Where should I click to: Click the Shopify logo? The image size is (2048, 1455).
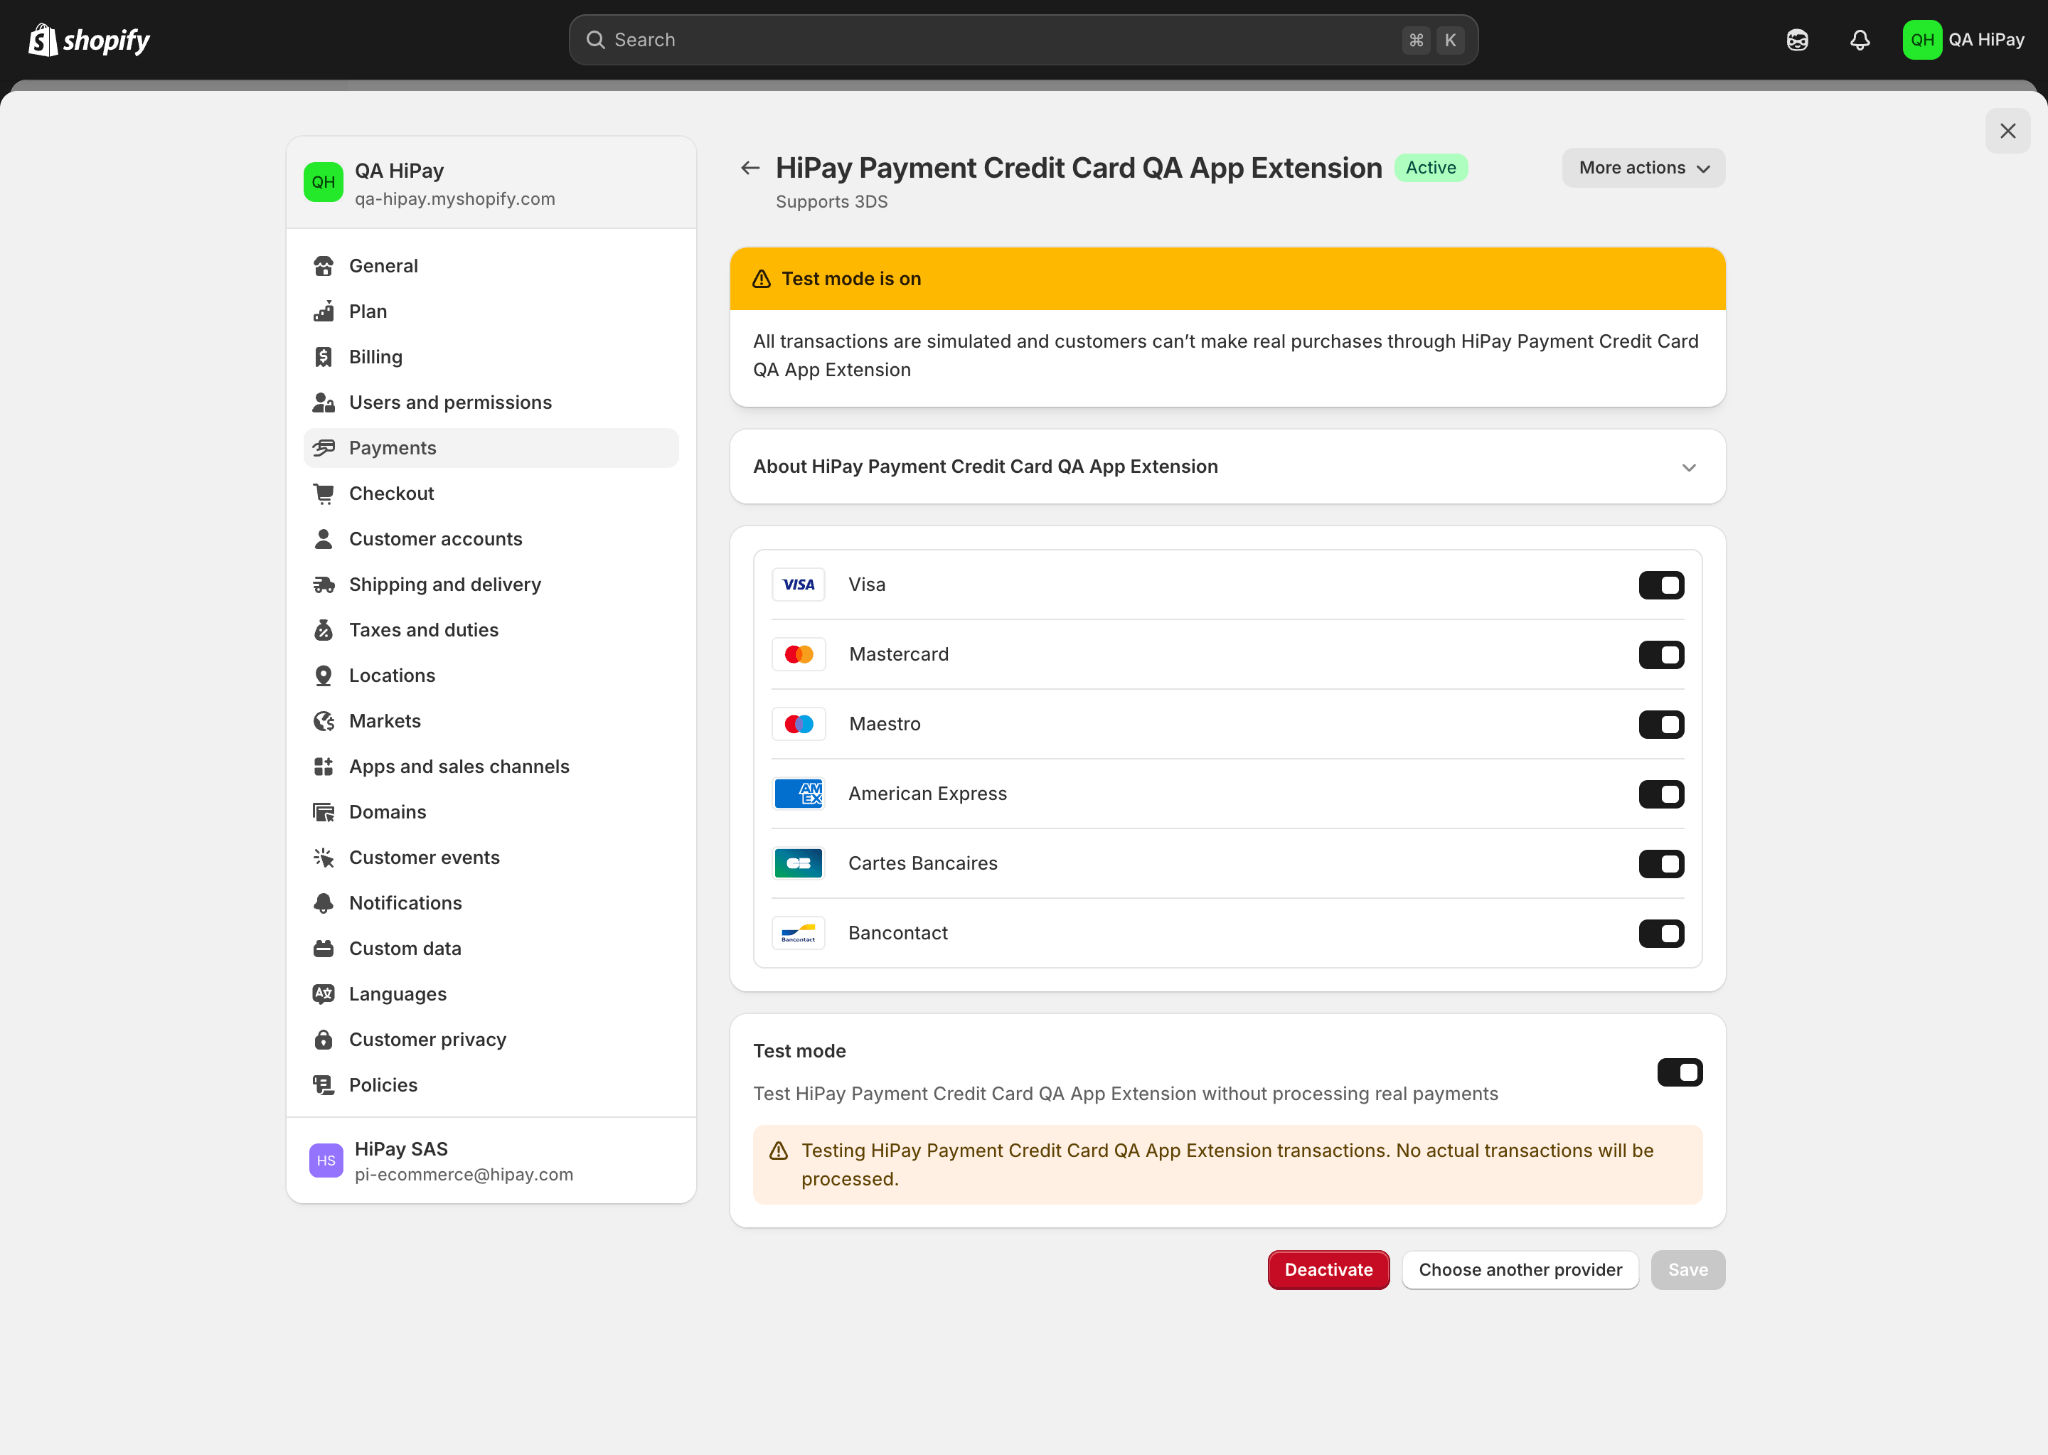pyautogui.click(x=89, y=40)
